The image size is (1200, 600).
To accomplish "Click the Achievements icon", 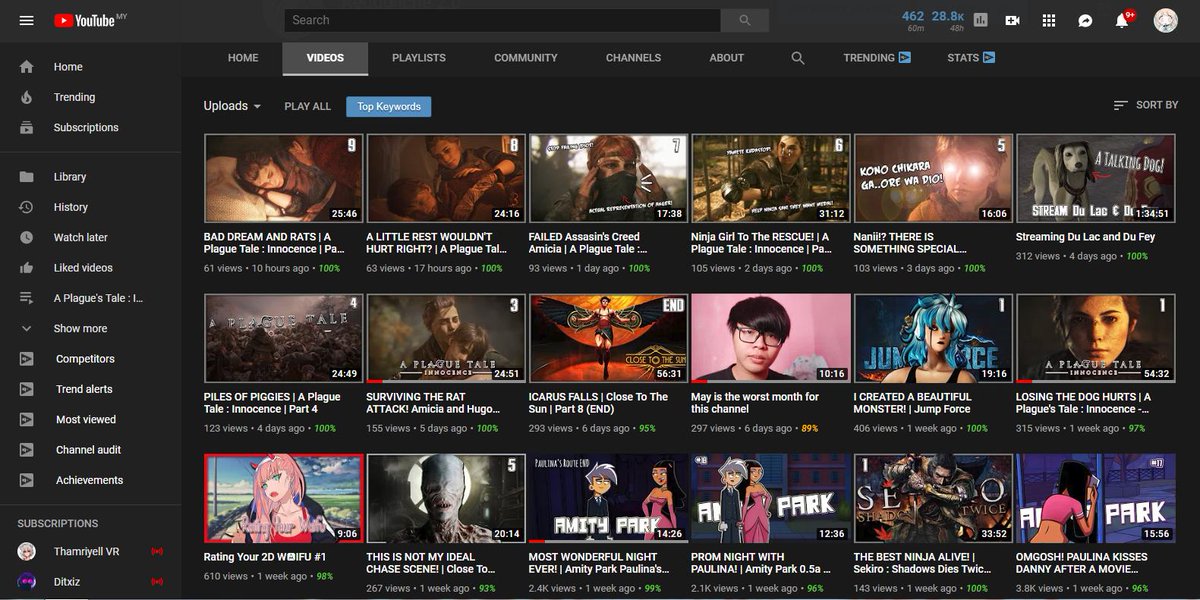I will pyautogui.click(x=27, y=480).
